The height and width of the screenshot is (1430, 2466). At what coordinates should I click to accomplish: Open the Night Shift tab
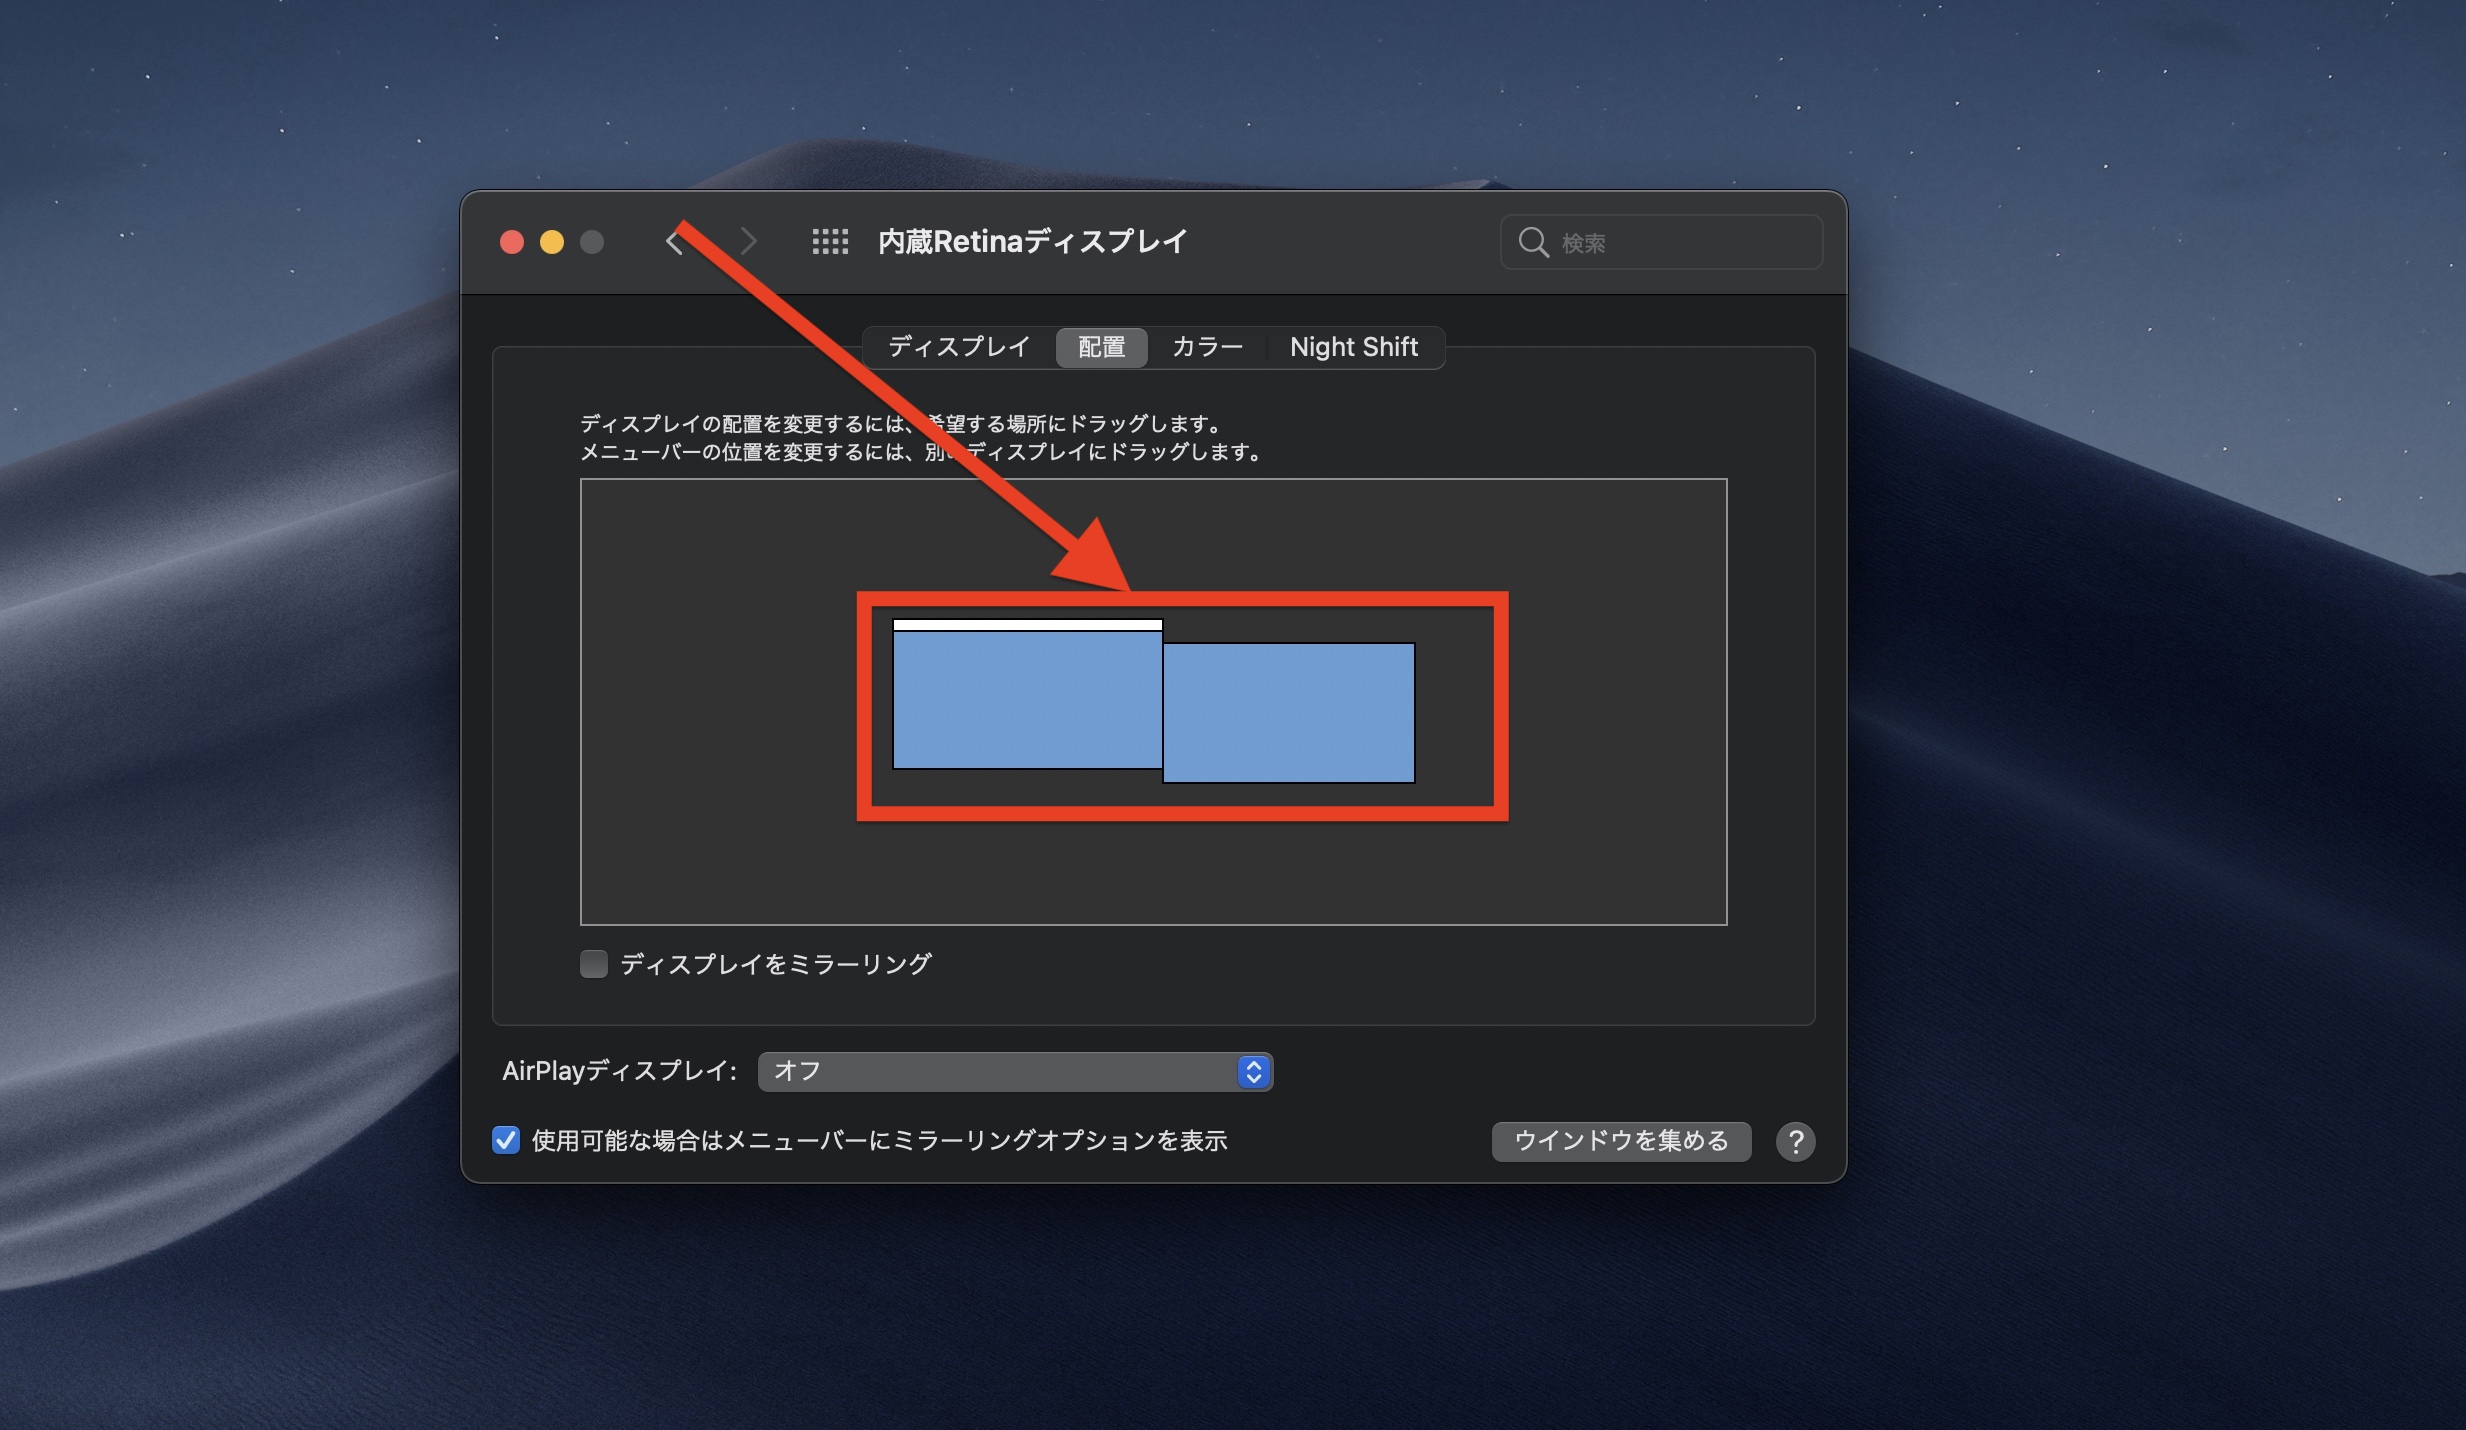click(1353, 347)
